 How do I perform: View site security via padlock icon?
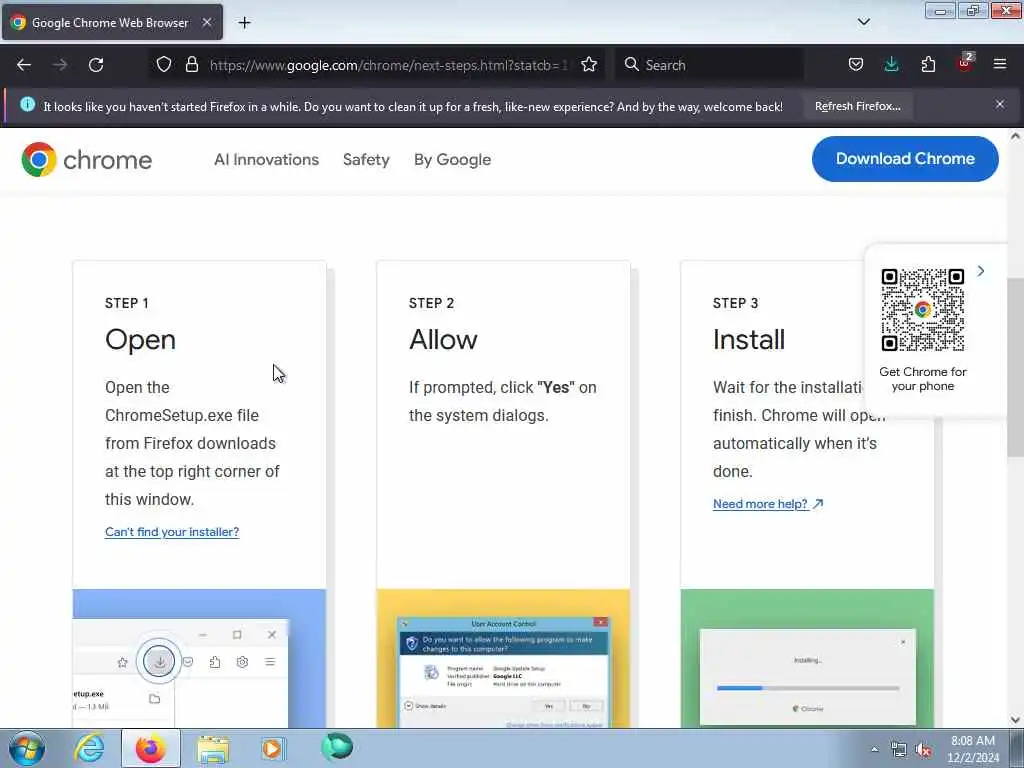(191, 65)
